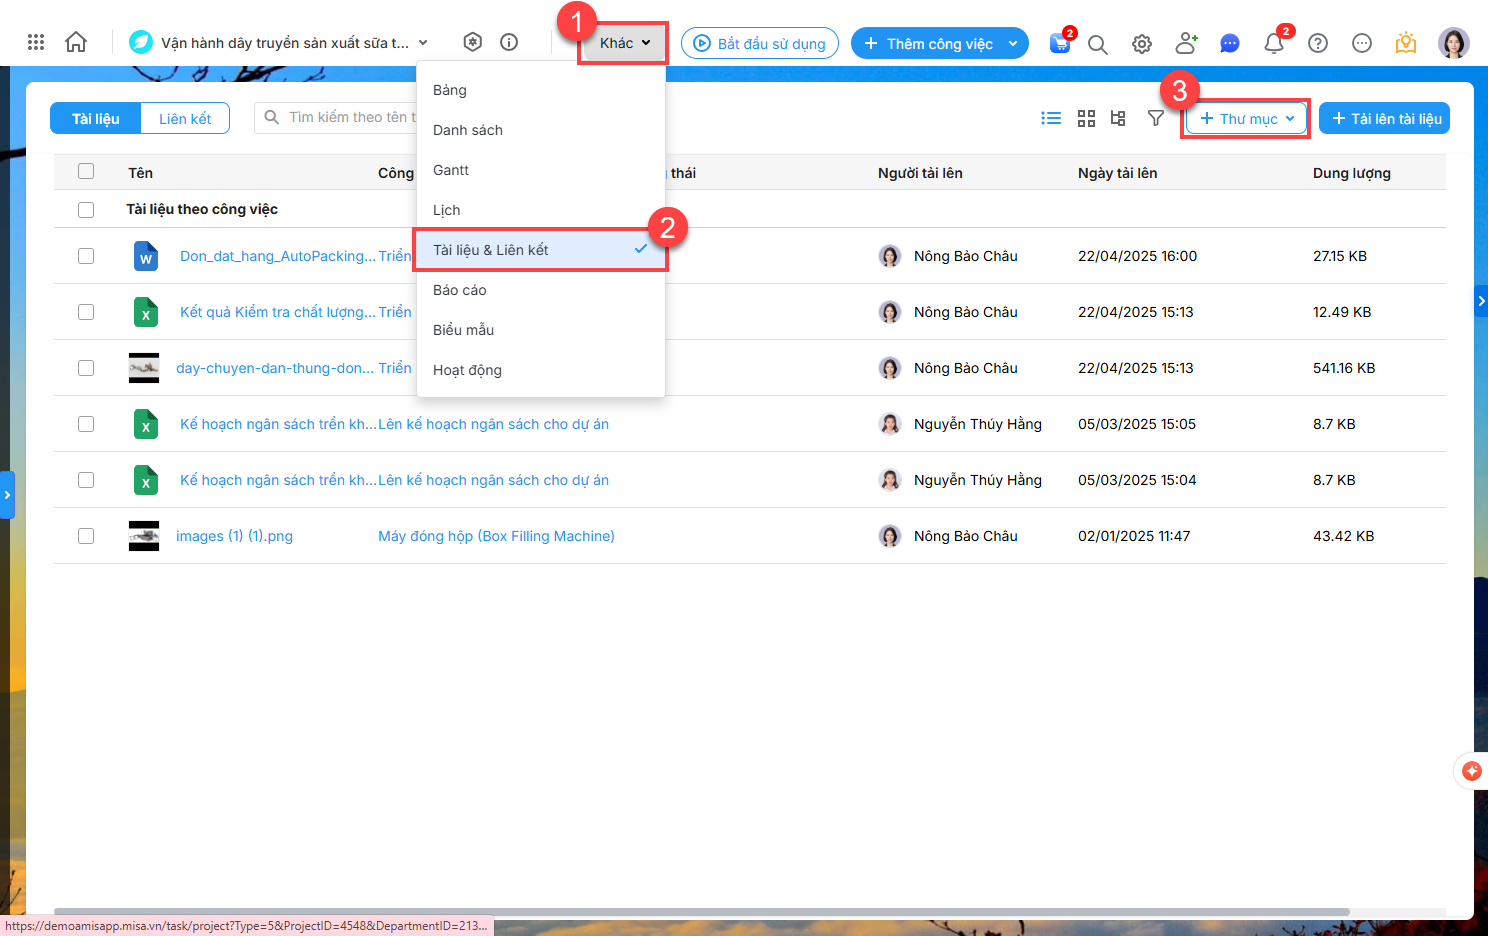Open the images (1) (1).png file link
The height and width of the screenshot is (936, 1488).
tap(234, 536)
